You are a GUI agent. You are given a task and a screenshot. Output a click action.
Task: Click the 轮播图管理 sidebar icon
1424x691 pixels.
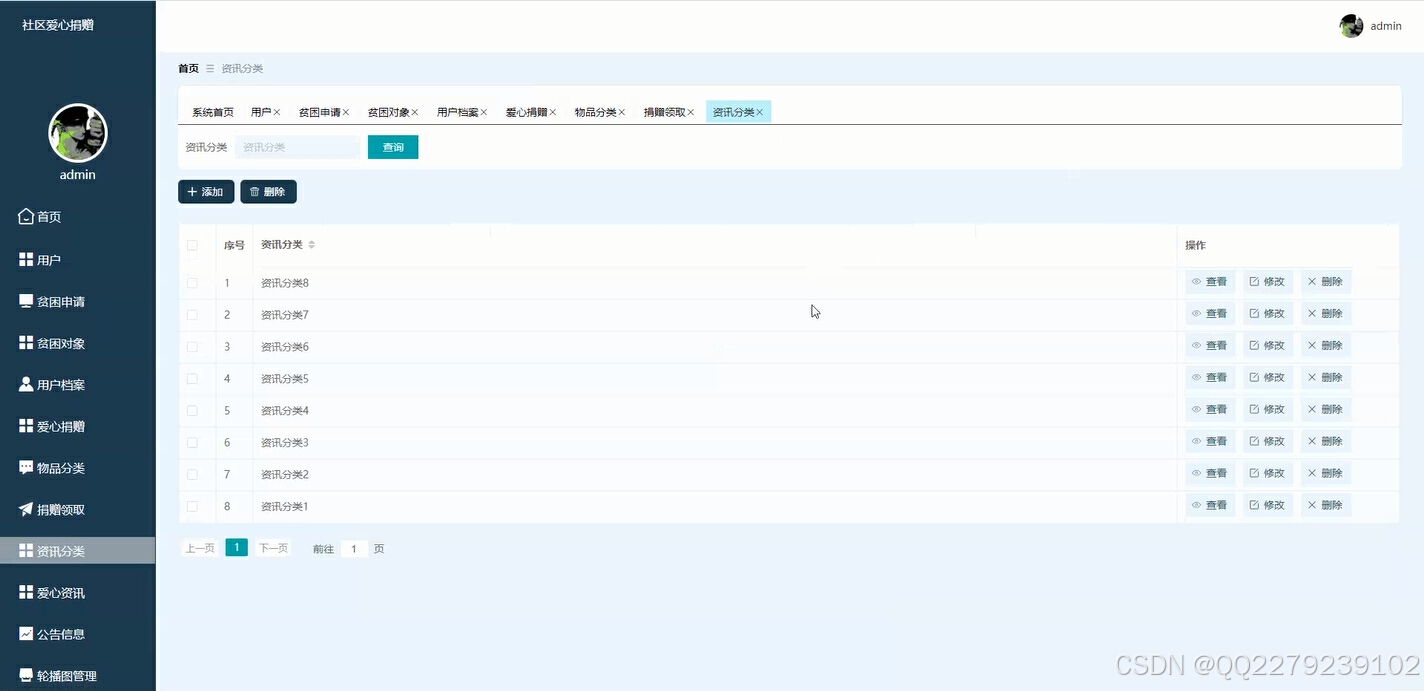[25, 675]
